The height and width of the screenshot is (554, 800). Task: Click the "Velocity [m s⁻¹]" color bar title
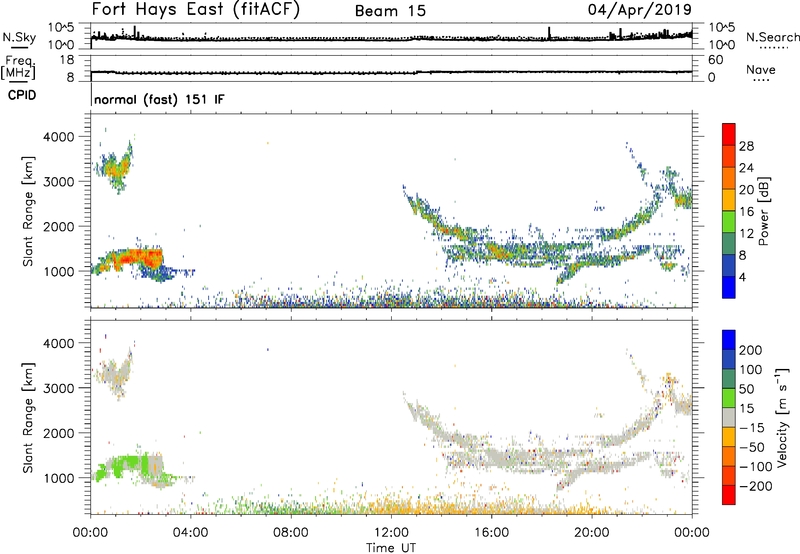pos(781,417)
